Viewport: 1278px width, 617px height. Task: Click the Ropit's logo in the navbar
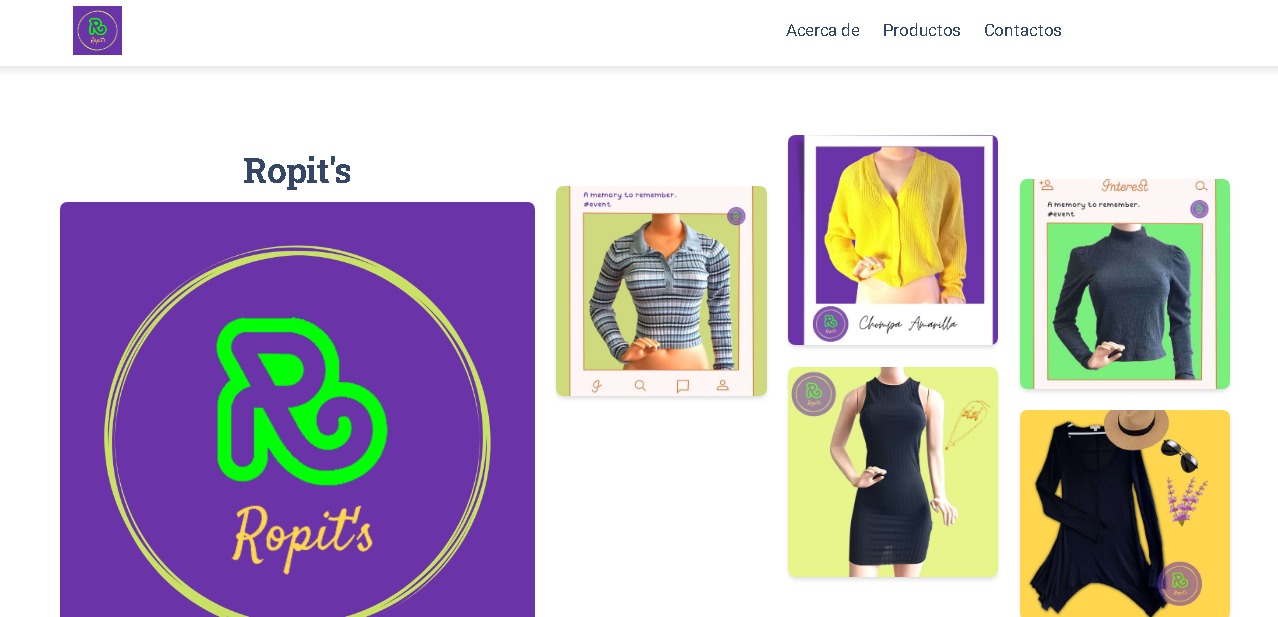click(x=97, y=30)
